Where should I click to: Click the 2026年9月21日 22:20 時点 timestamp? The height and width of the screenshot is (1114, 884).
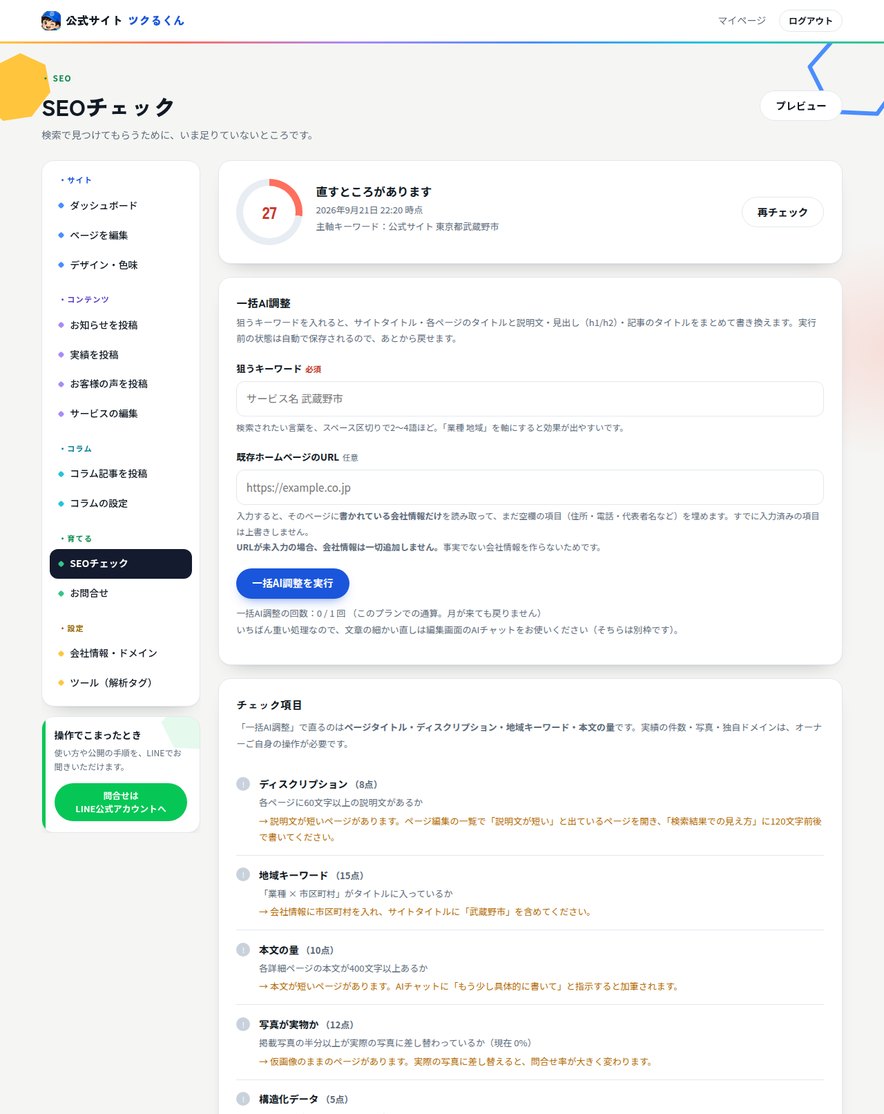click(x=370, y=210)
